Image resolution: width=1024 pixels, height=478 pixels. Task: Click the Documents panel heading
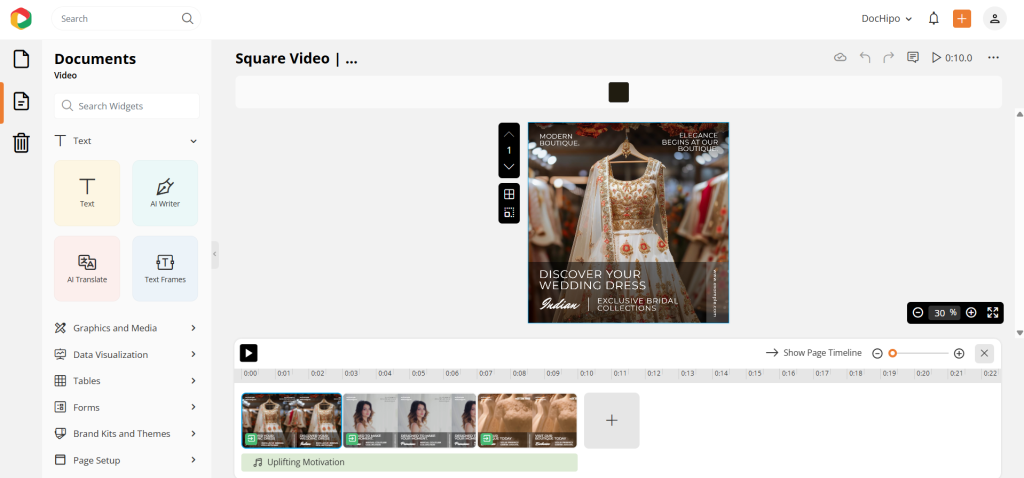click(x=95, y=59)
